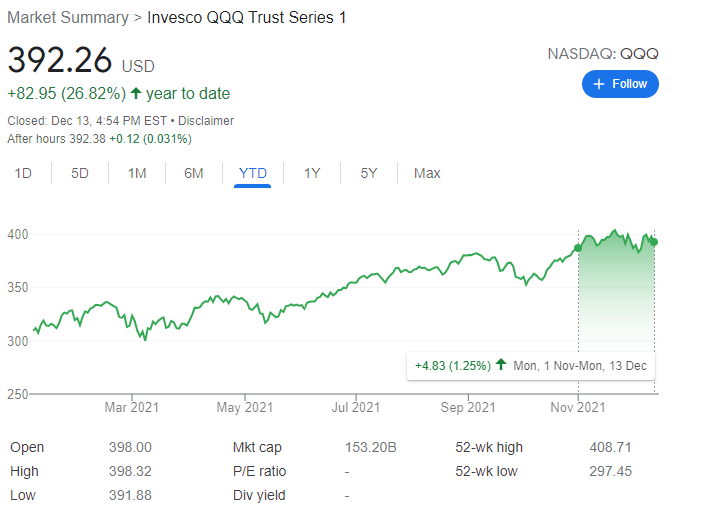Show the 1M chart range
The image size is (709, 511).
point(137,173)
